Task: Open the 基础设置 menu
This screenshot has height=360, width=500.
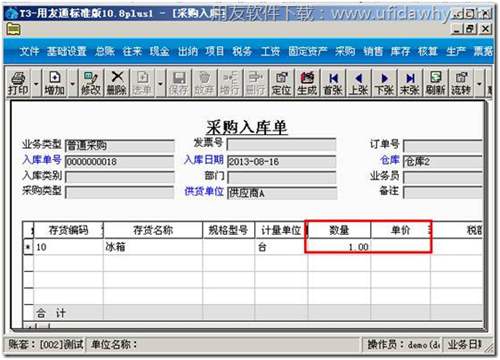Action: coord(67,51)
